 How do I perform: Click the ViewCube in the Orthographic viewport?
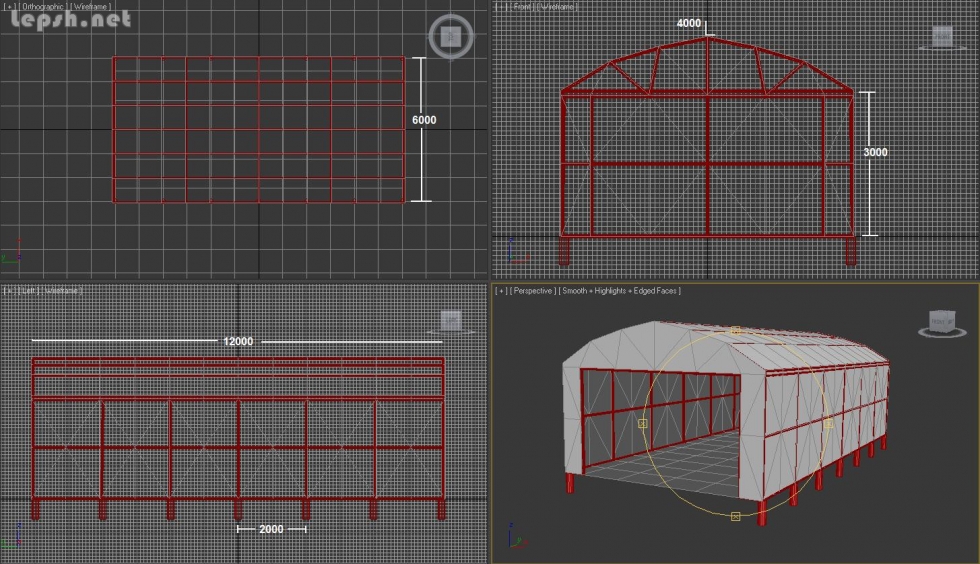[x=450, y=37]
